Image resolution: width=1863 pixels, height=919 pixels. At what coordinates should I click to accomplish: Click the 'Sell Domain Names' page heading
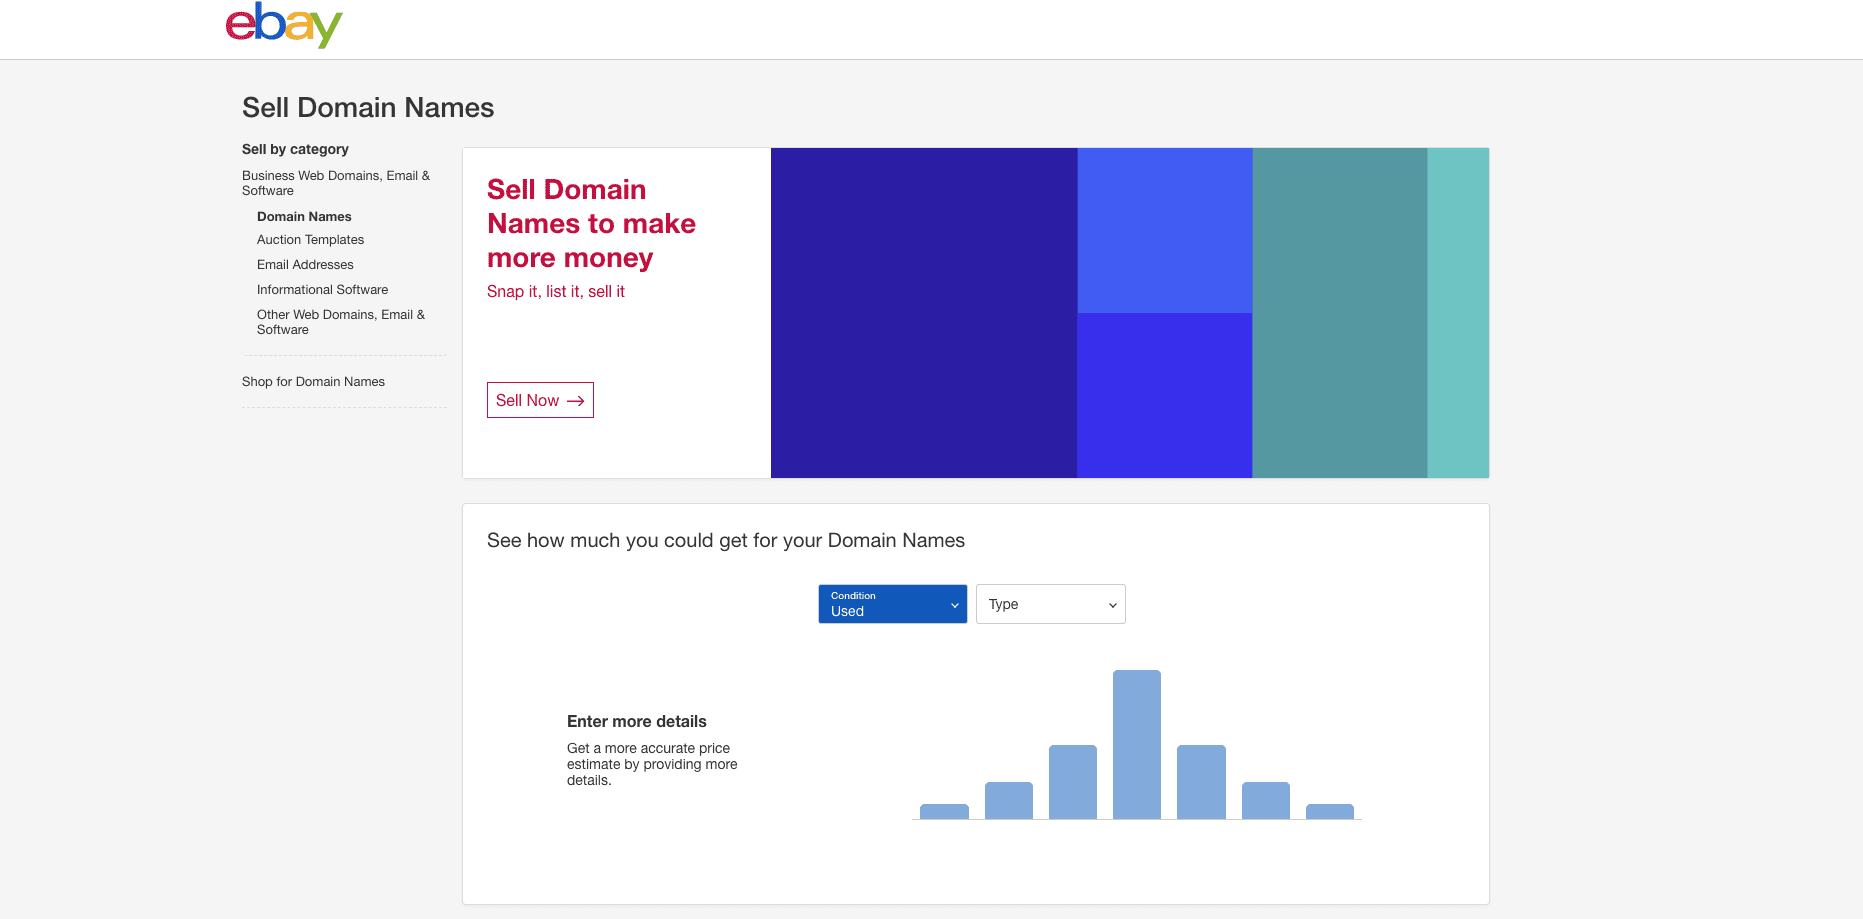point(368,108)
